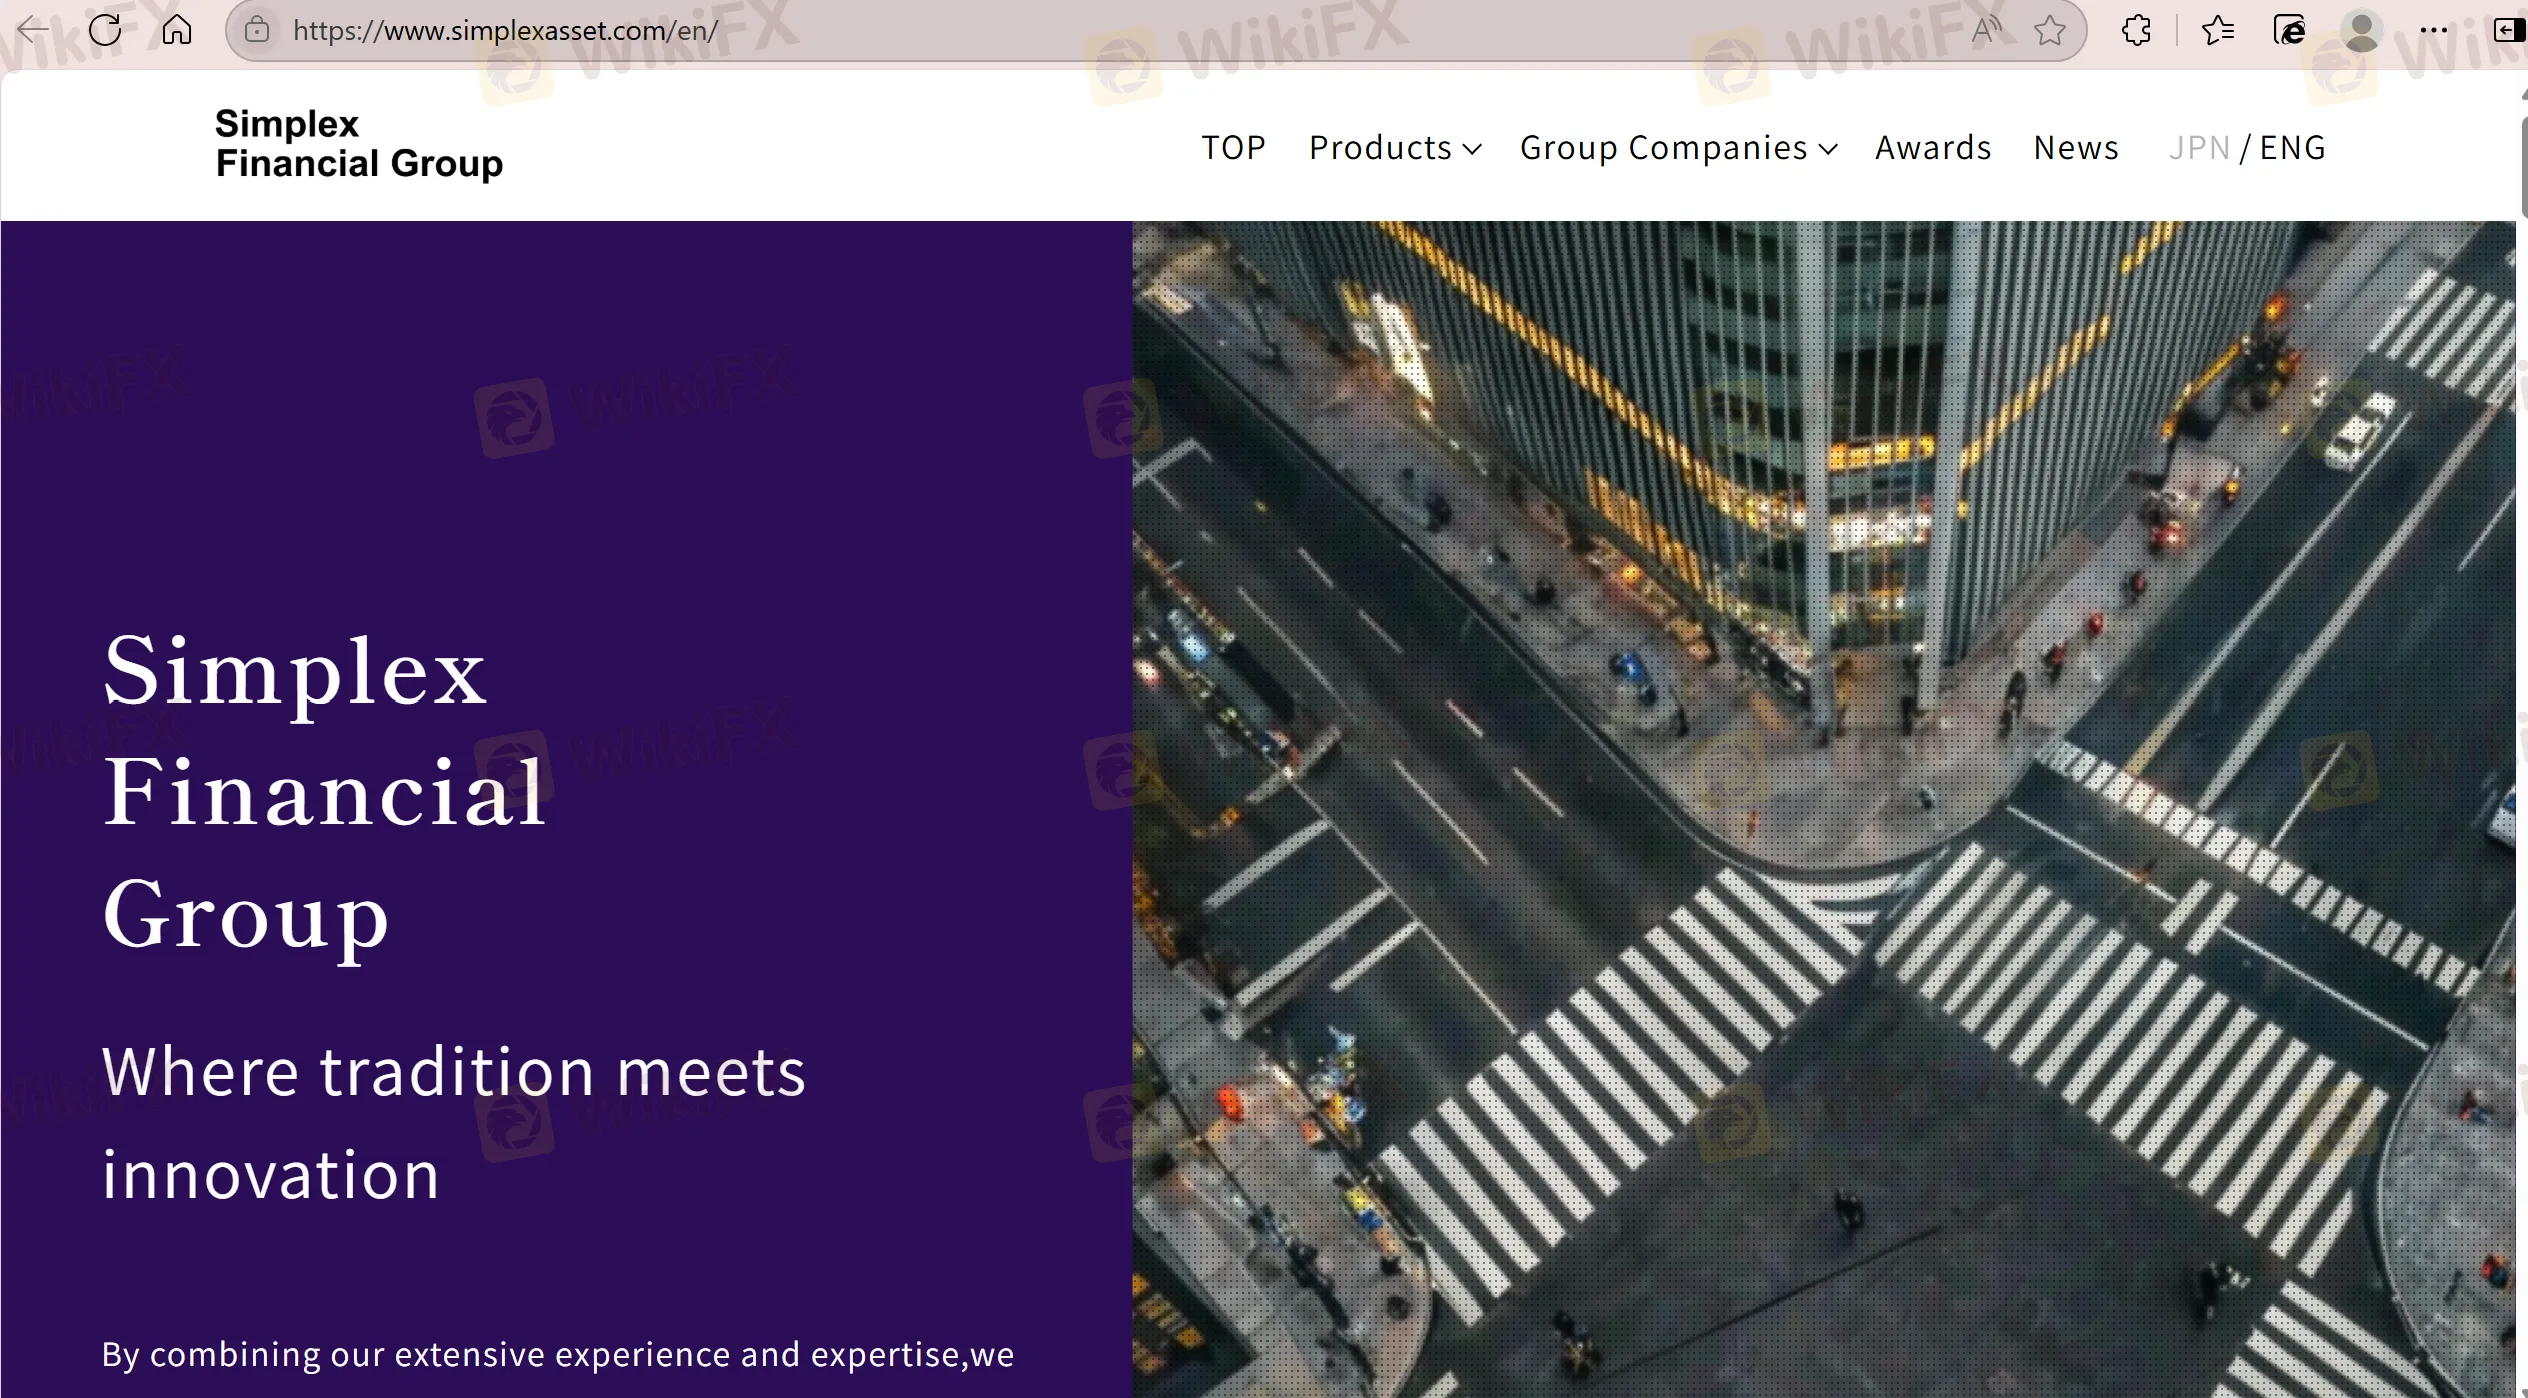Go to the Awards page
The height and width of the screenshot is (1398, 2528).
click(x=1933, y=148)
